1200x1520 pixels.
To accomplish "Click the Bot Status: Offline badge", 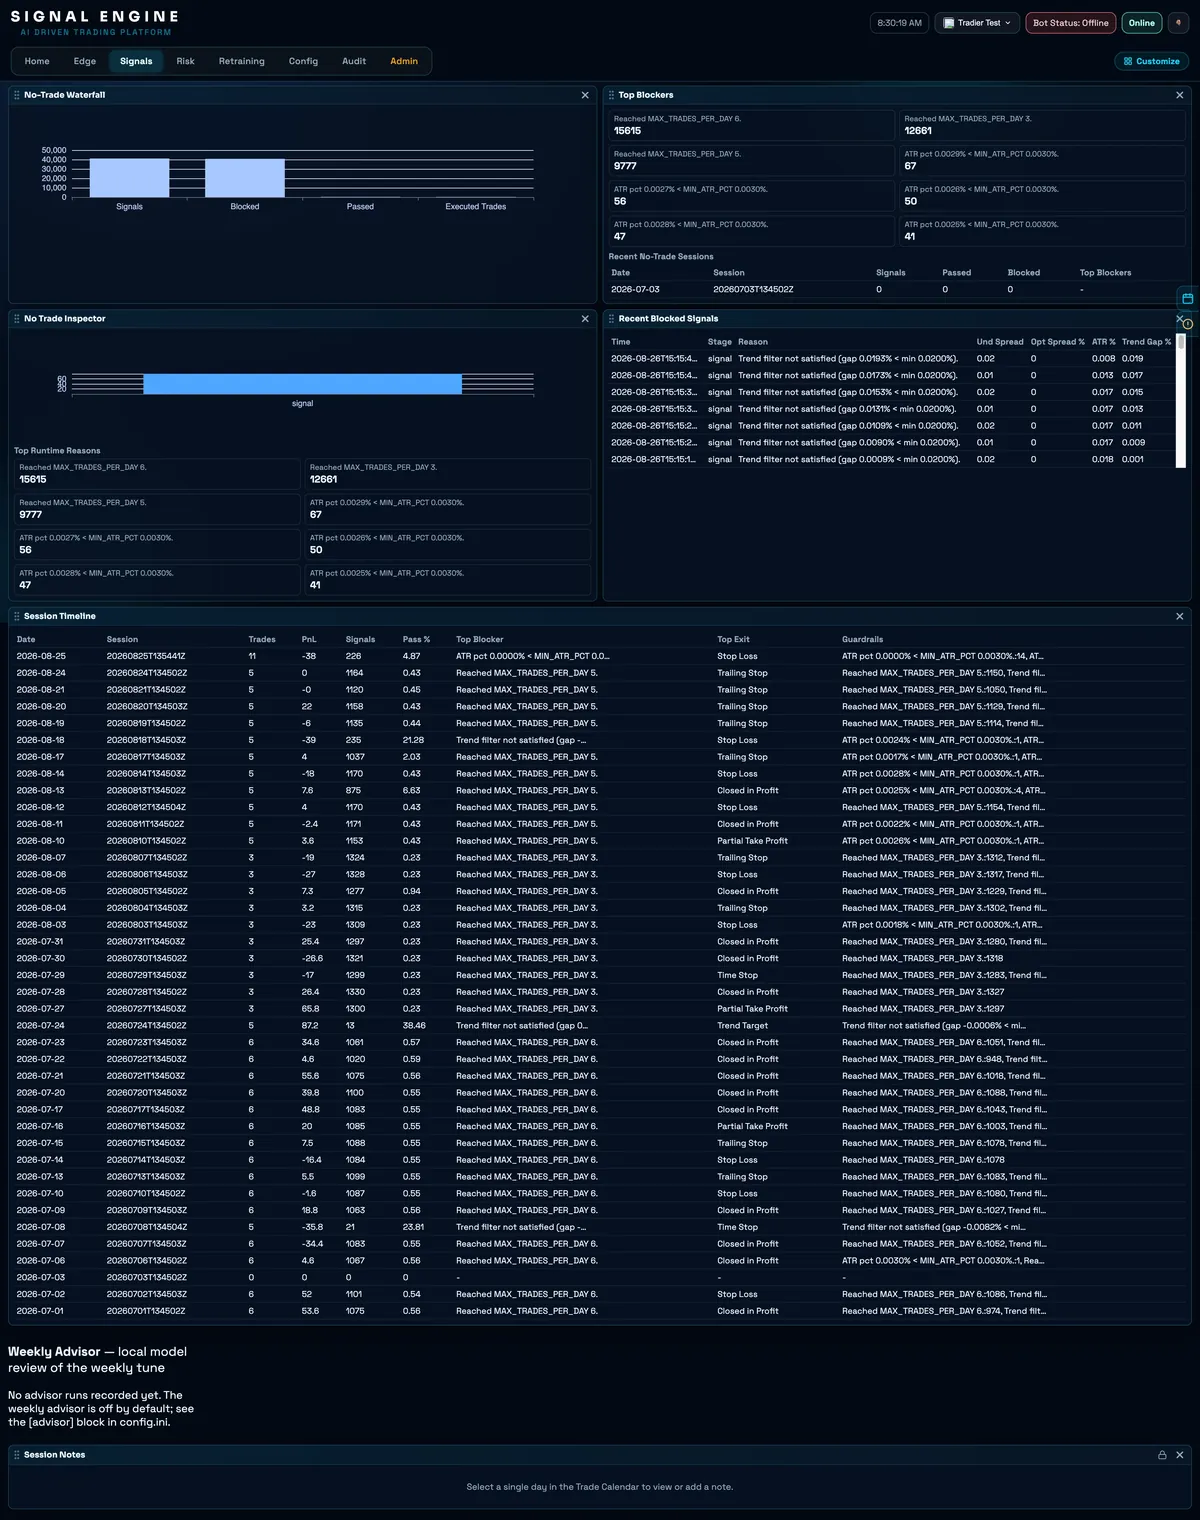I will 1070,23.
